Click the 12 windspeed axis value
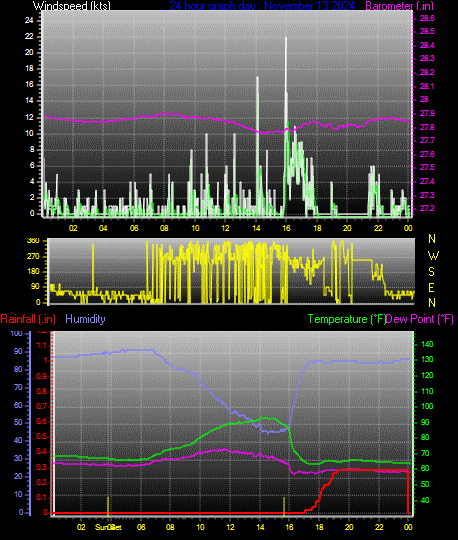 tap(29, 117)
